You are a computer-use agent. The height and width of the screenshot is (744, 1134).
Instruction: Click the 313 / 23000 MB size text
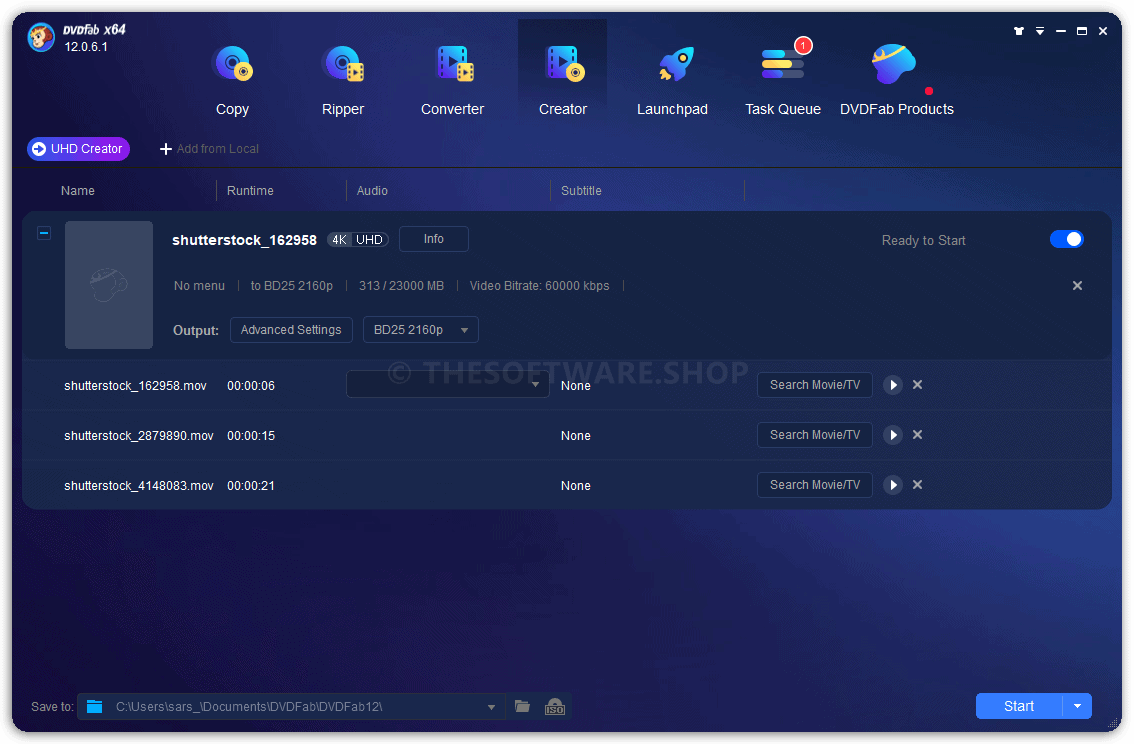click(x=401, y=286)
